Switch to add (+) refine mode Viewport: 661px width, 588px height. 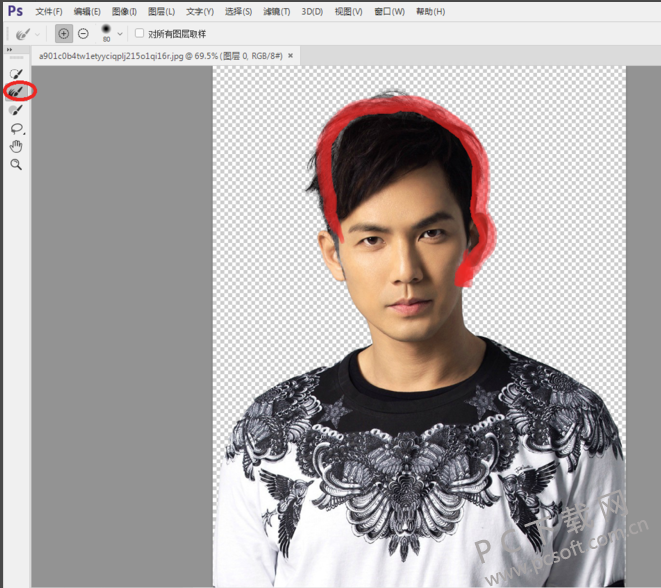64,33
